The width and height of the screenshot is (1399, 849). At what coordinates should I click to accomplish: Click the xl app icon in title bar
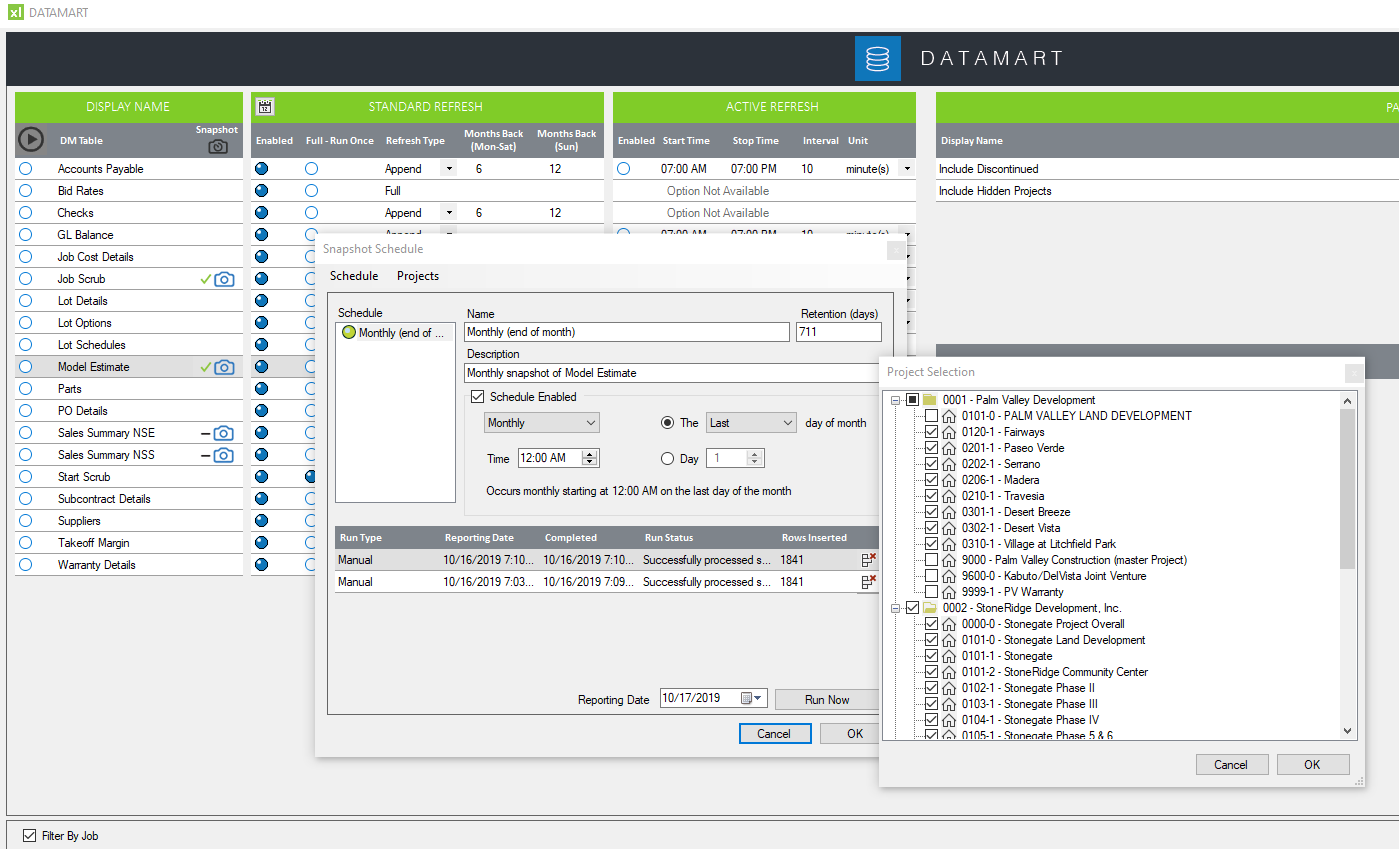pos(15,13)
